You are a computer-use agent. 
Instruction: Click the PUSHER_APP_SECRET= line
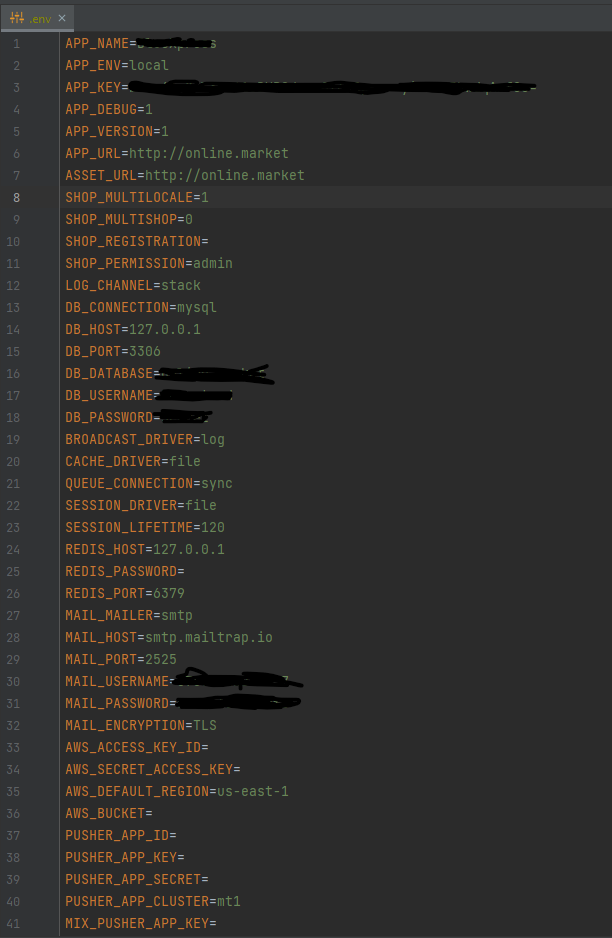(137, 879)
